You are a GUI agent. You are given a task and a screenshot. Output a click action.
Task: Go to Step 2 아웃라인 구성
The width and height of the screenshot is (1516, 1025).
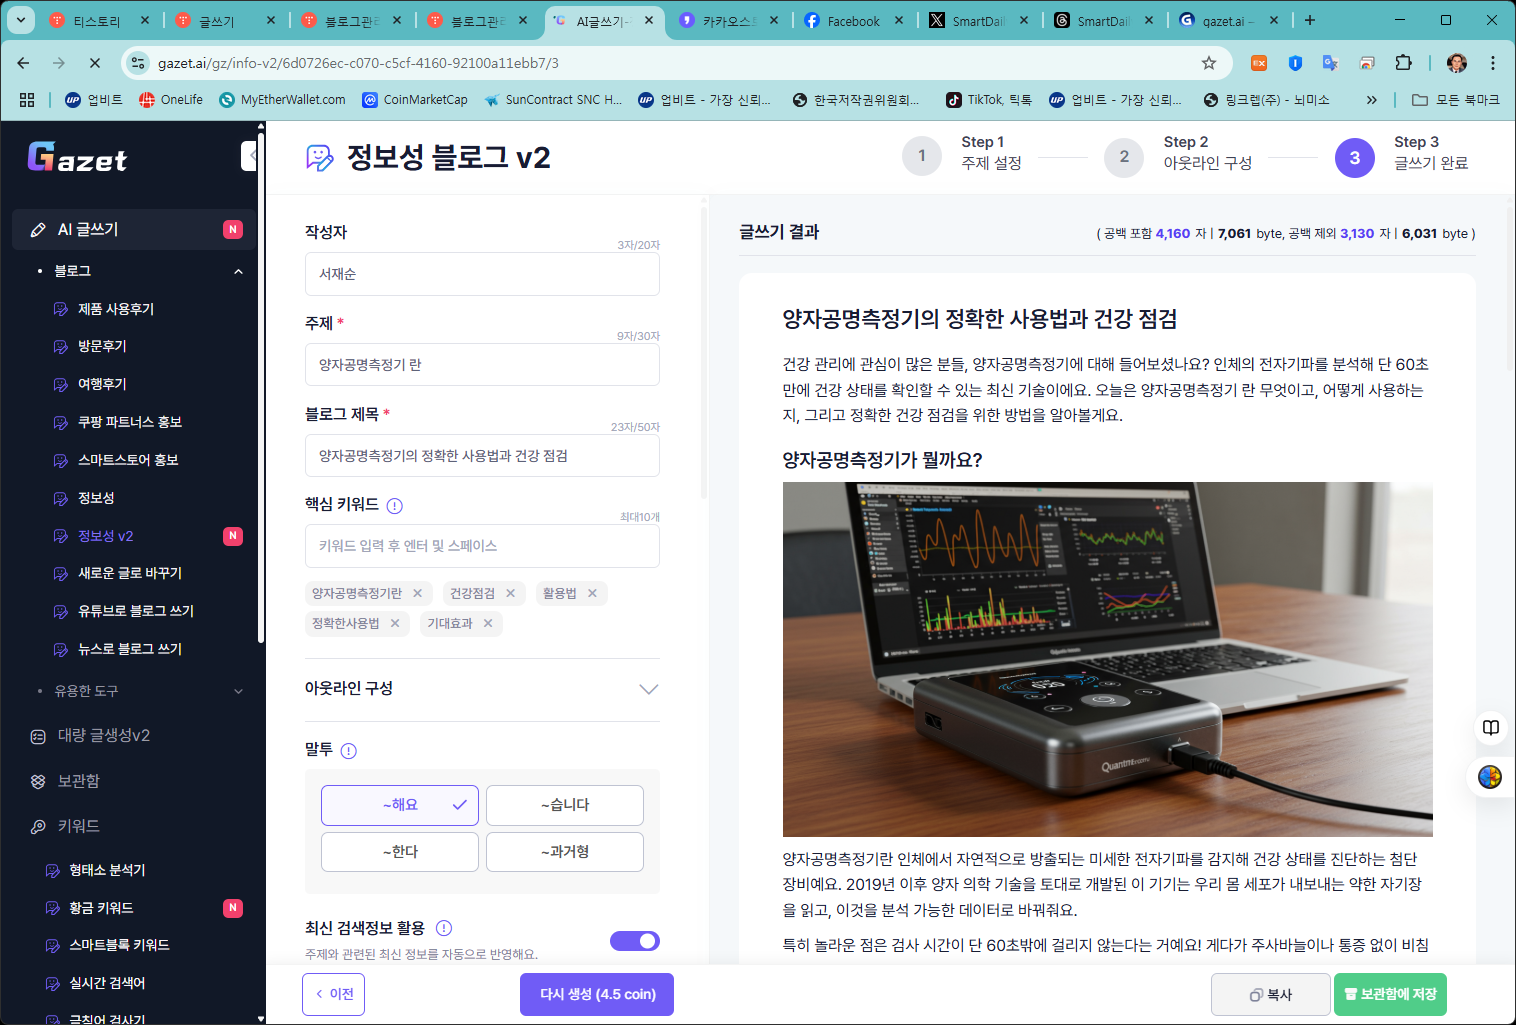tap(1178, 154)
